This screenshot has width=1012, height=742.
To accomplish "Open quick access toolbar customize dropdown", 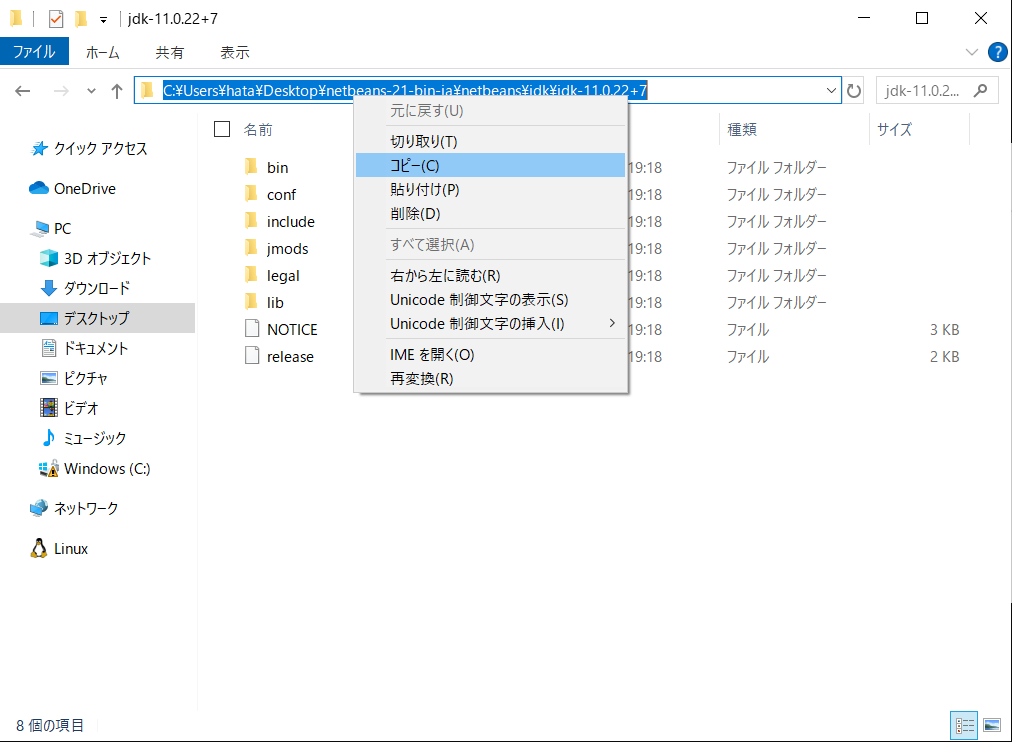I will [103, 20].
